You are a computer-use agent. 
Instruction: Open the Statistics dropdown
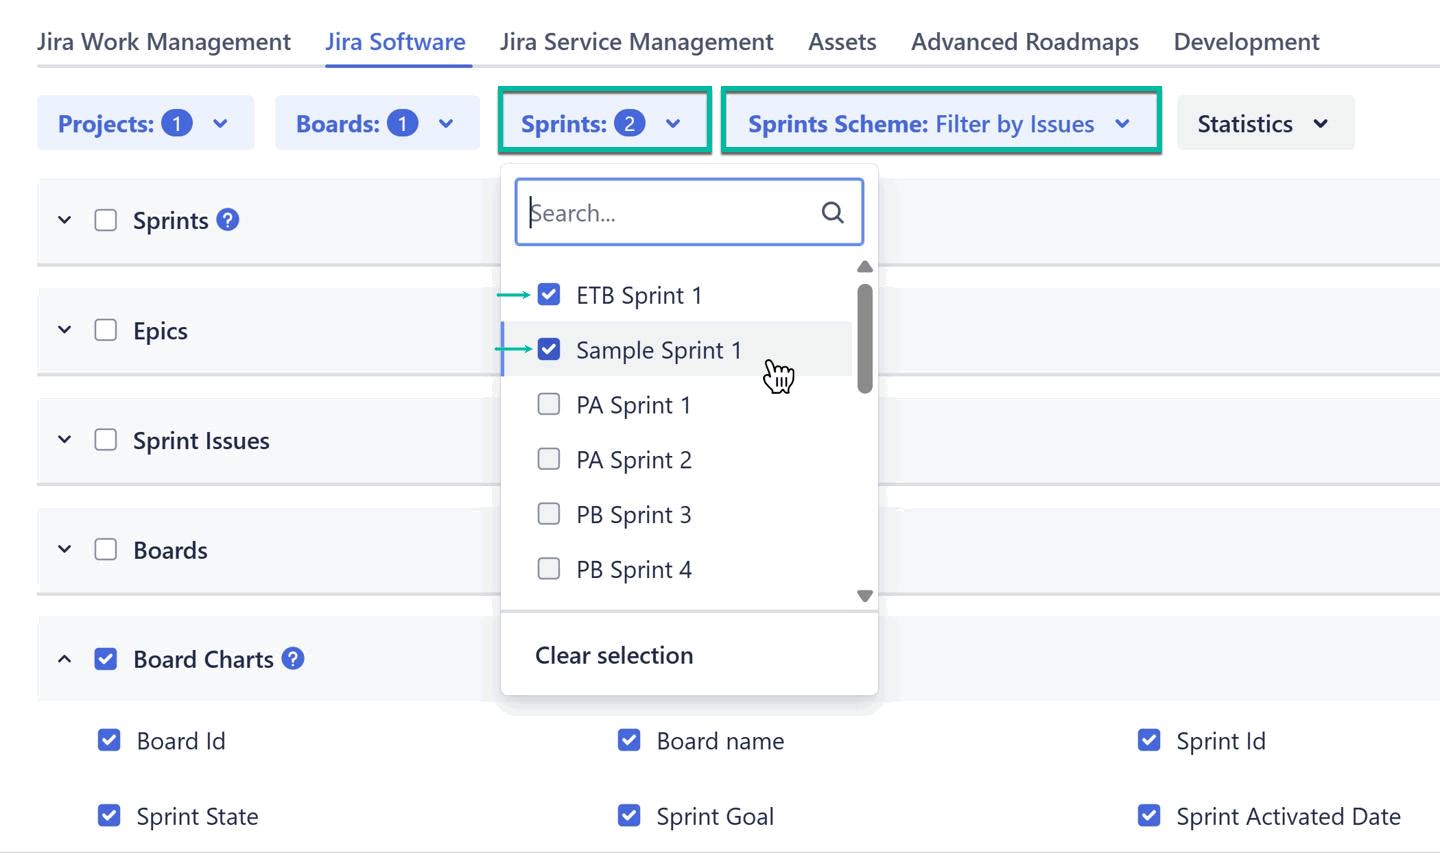(x=1265, y=122)
